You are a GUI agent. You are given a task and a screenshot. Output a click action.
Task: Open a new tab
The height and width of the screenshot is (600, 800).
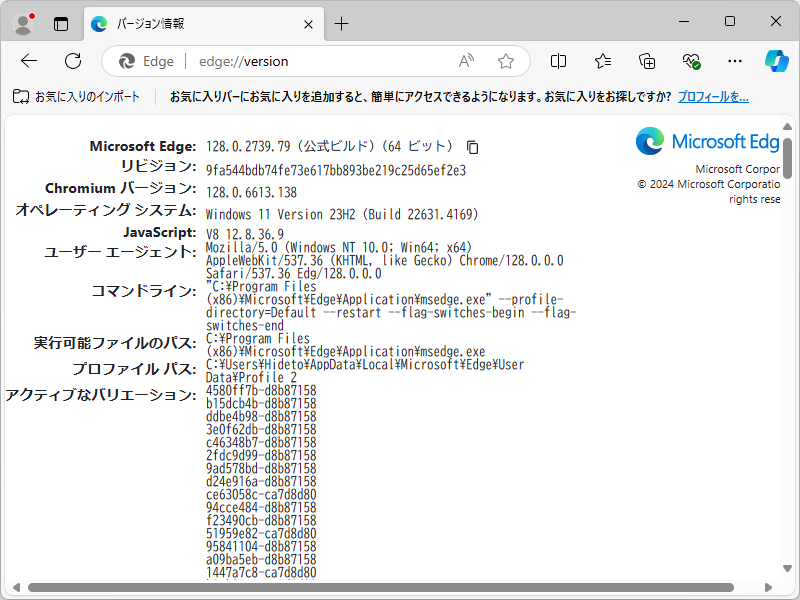pyautogui.click(x=342, y=22)
